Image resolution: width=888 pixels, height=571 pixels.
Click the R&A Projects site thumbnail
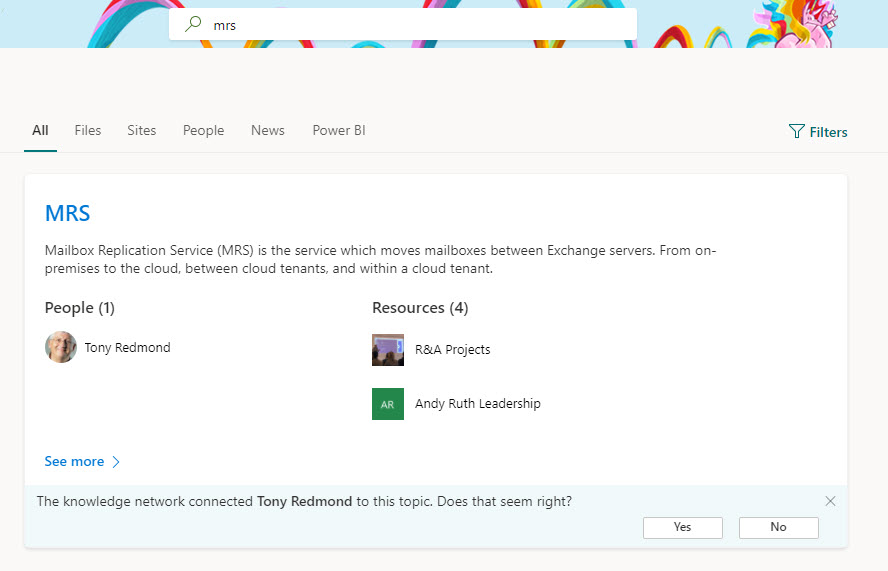pos(388,350)
